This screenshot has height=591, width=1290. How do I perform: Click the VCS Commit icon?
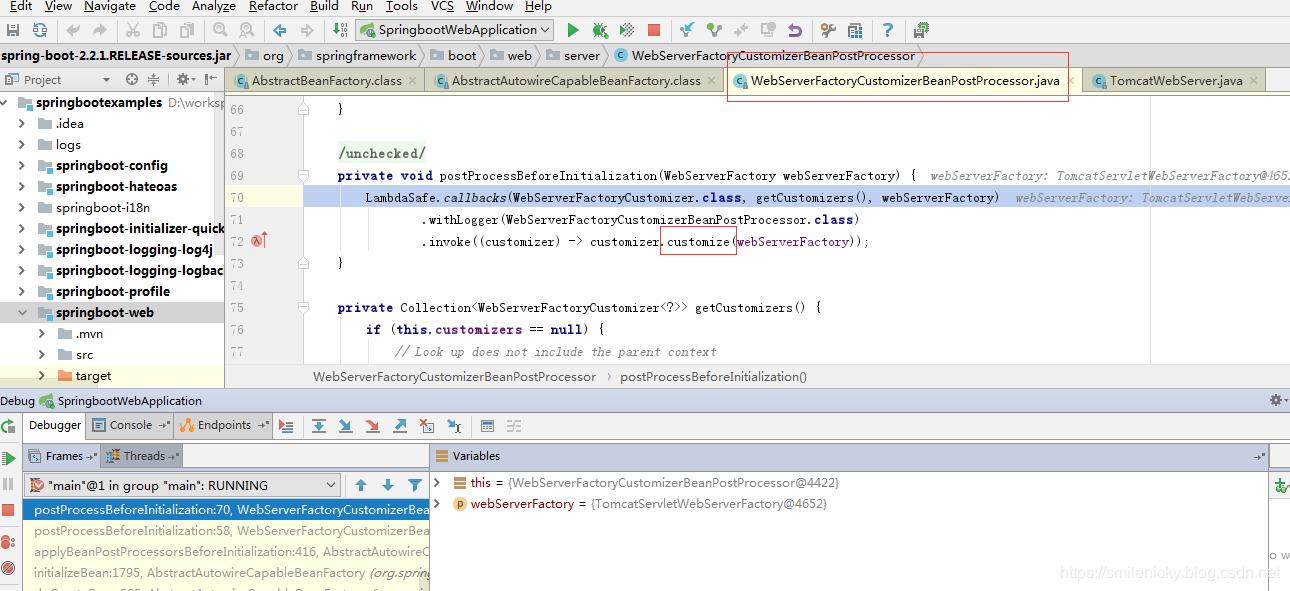714,30
